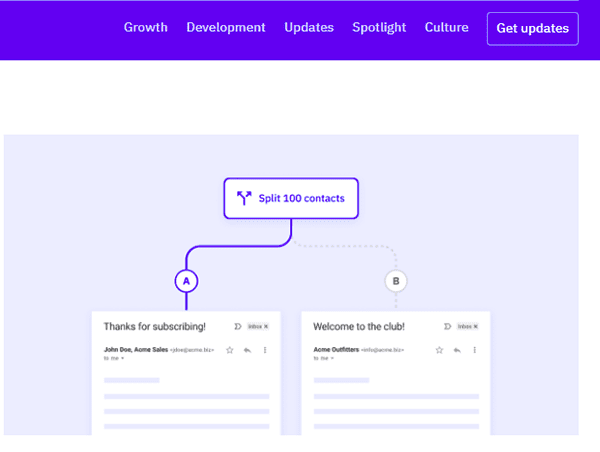Expand recipient details under John Doe
This screenshot has width=600, height=452.
tap(123, 357)
